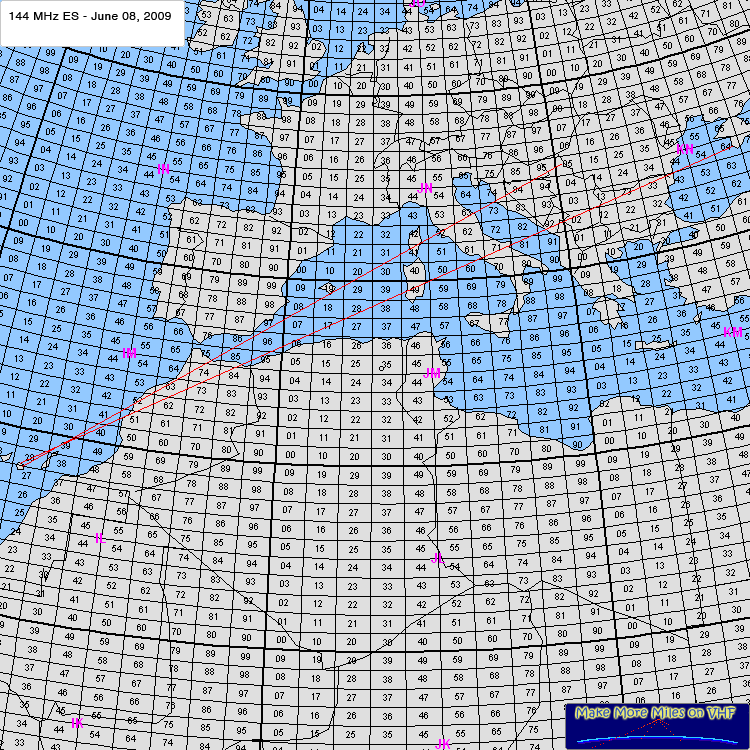
Task: Select the magenta IM field marker
Action: (129, 353)
